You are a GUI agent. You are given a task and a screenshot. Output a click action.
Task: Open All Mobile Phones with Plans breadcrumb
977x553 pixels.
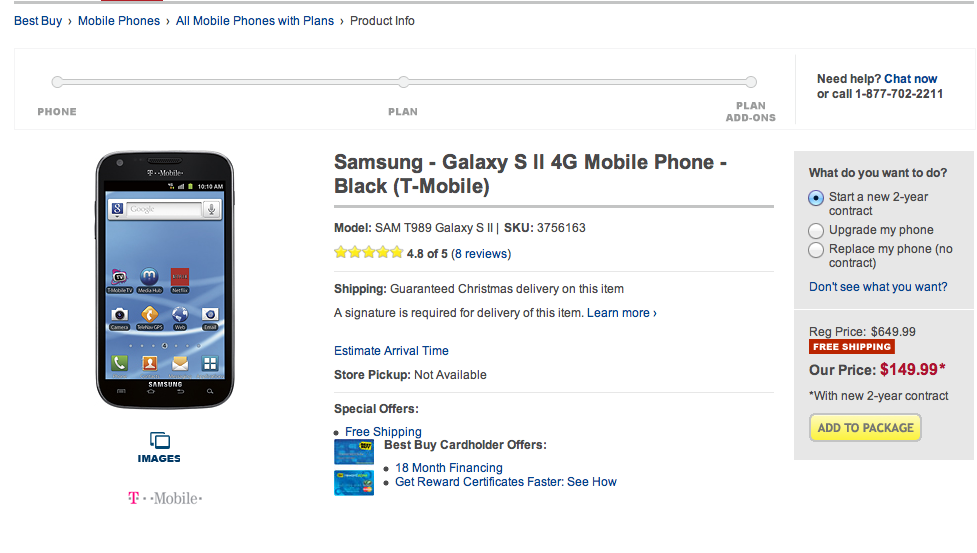click(255, 21)
